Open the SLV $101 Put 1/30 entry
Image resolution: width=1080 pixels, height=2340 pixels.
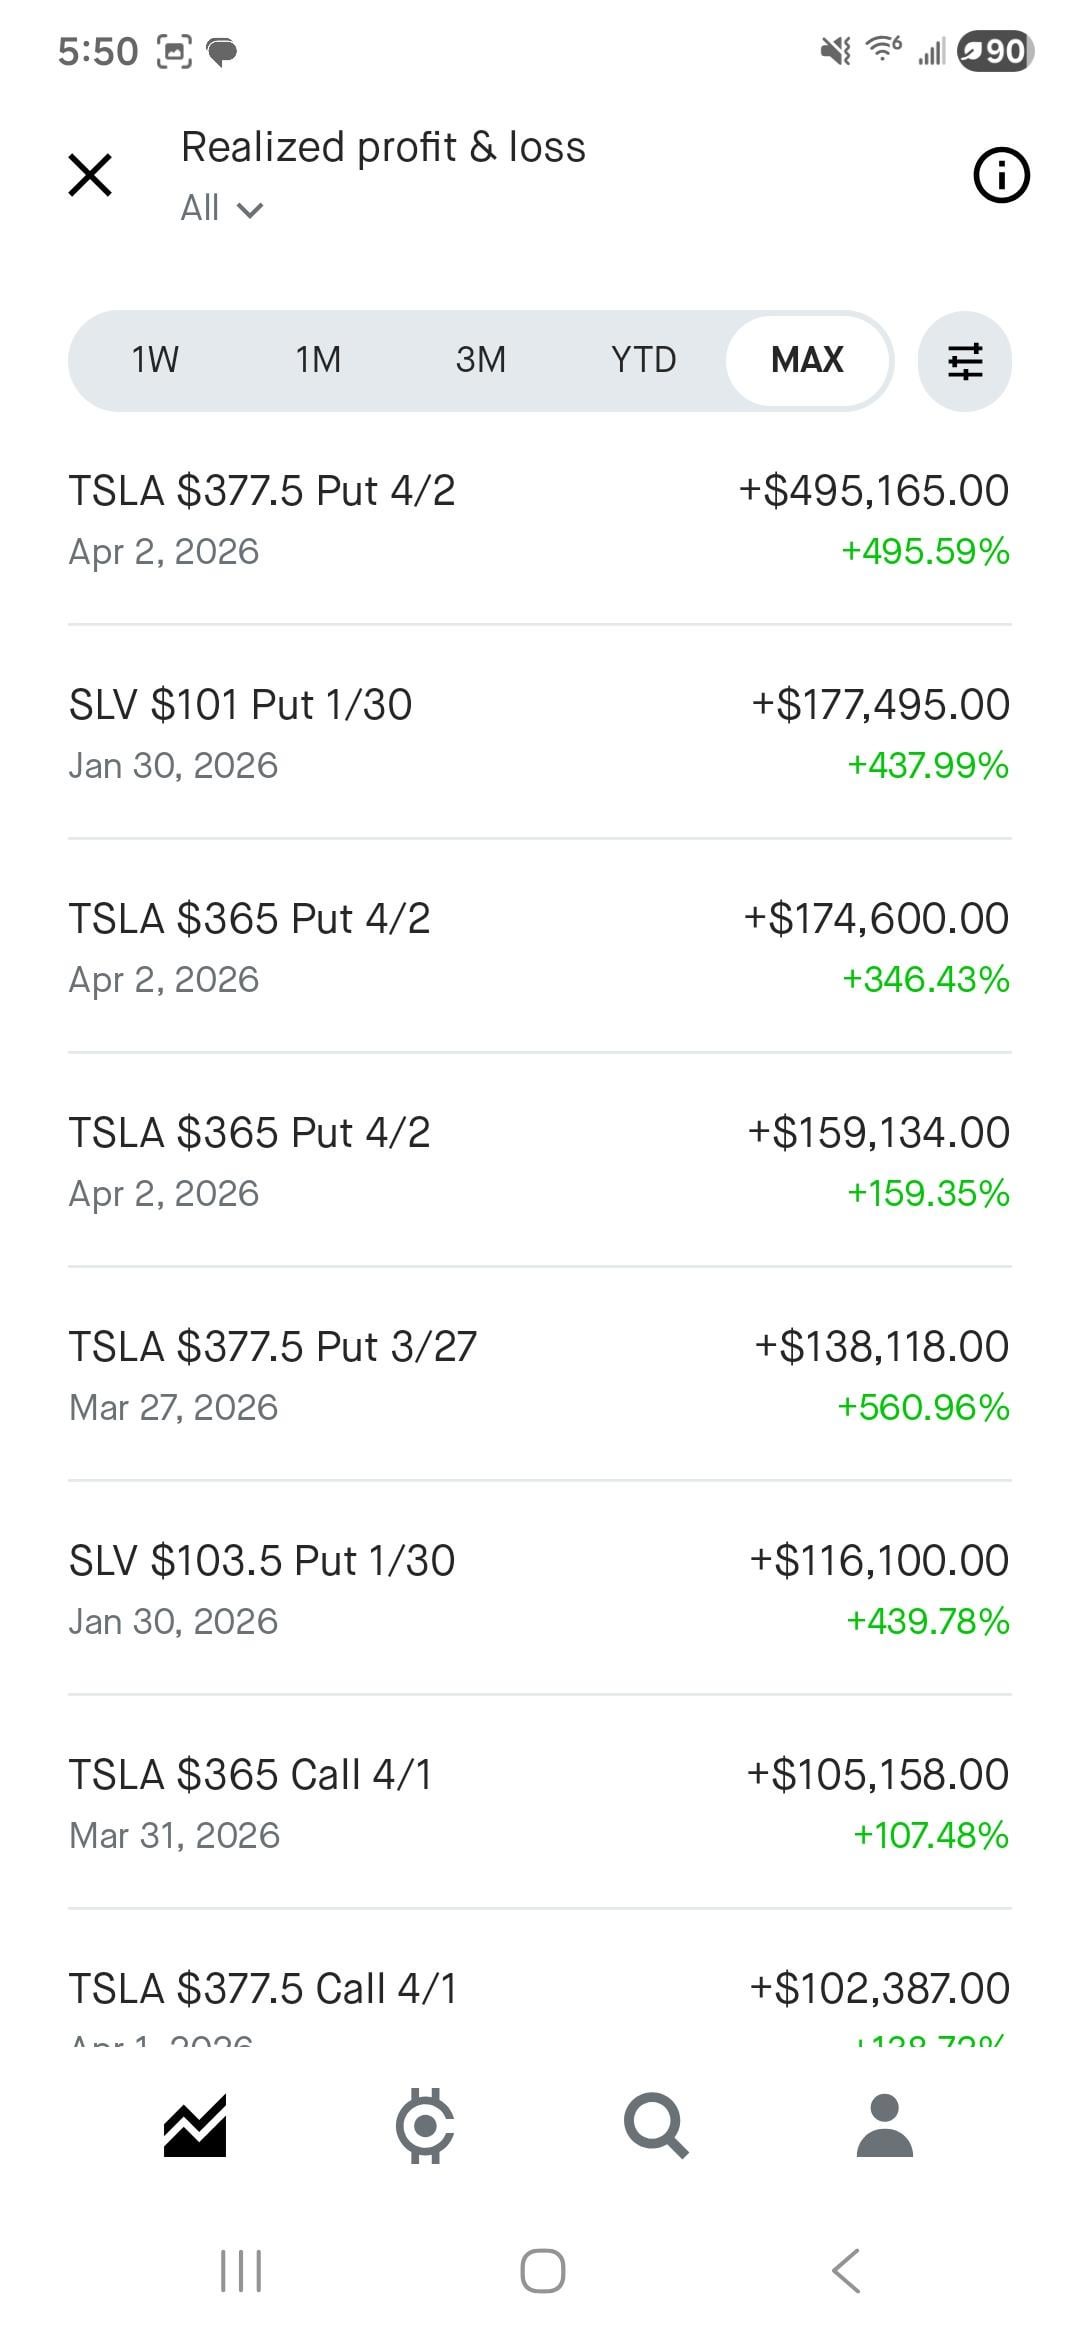540,734
